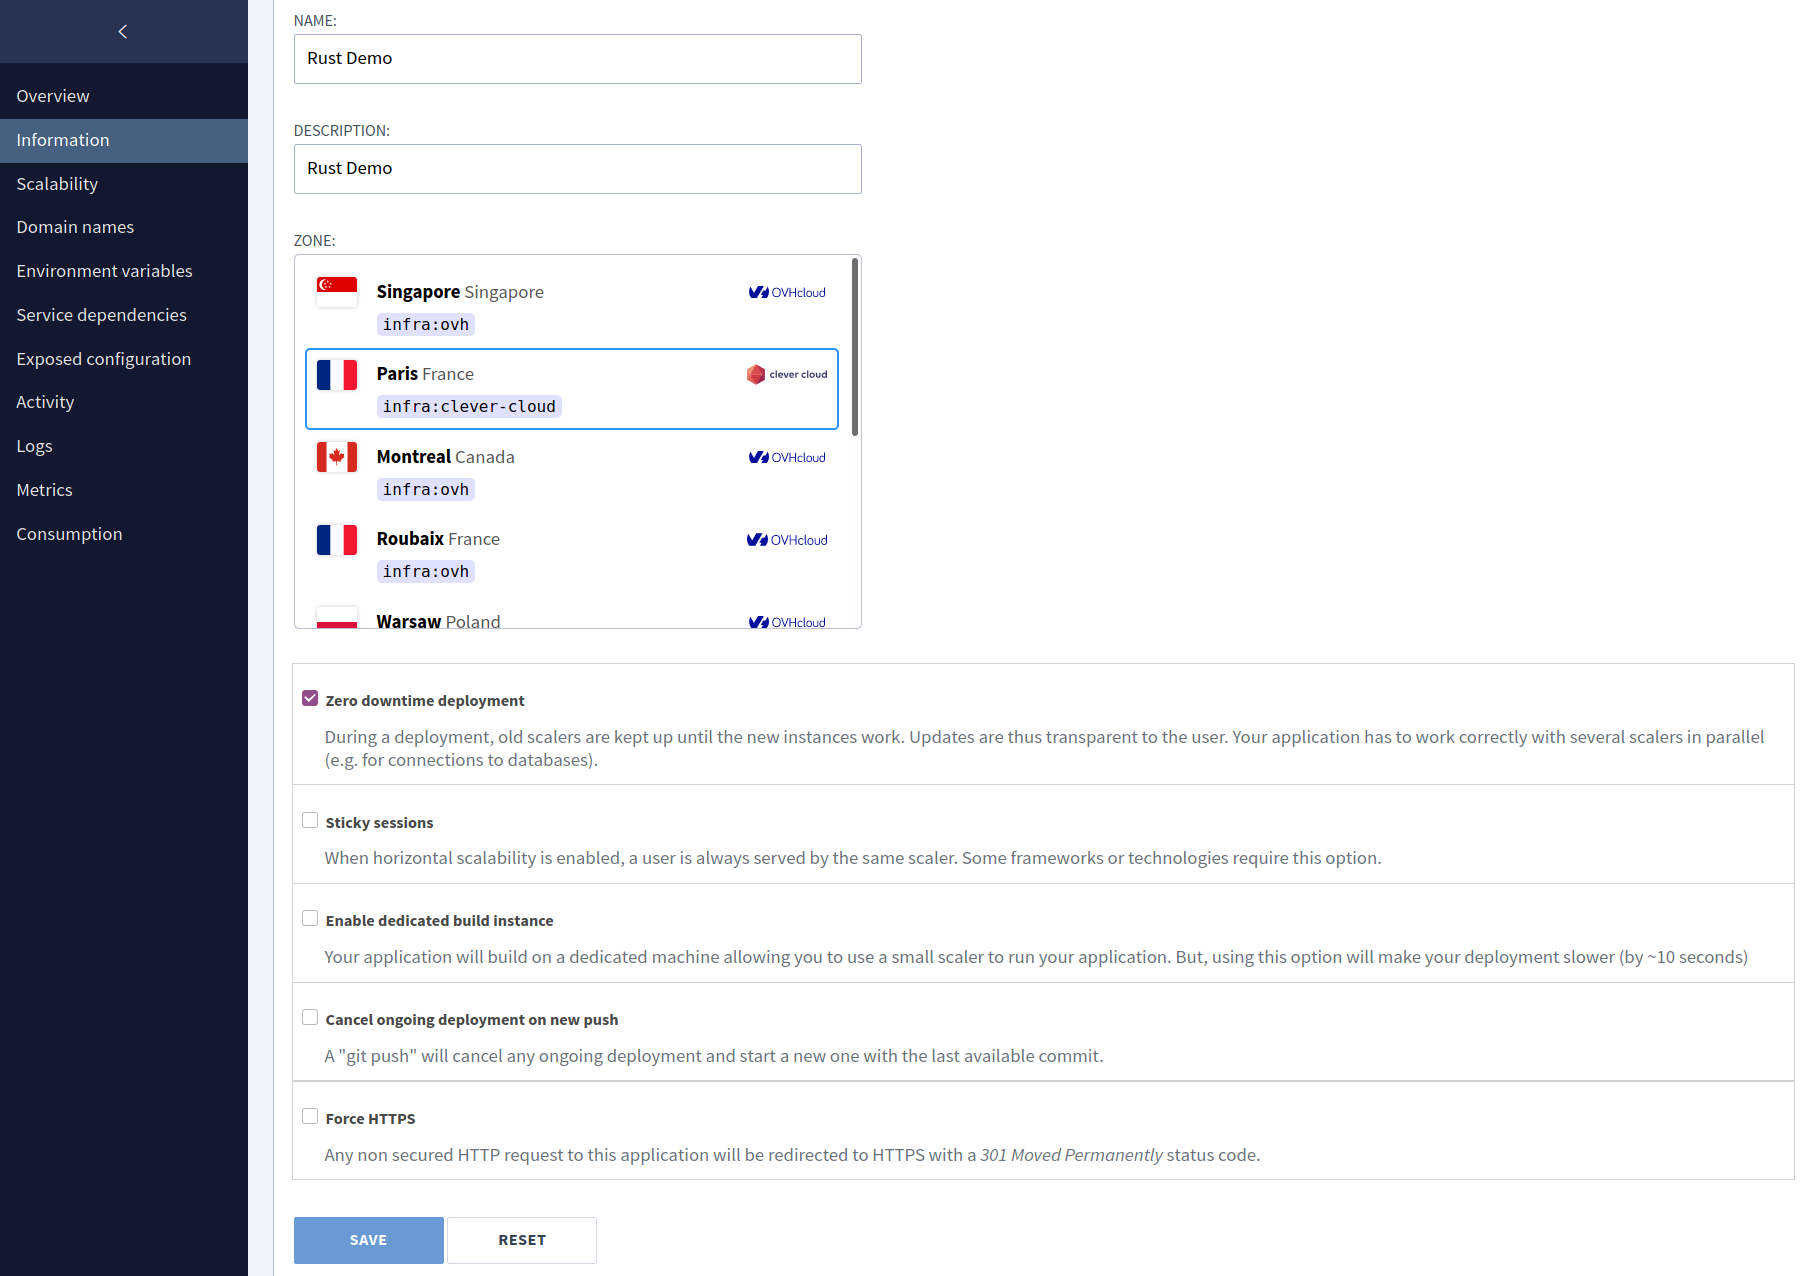The image size is (1805, 1276).
Task: Click the Save button
Action: (368, 1240)
